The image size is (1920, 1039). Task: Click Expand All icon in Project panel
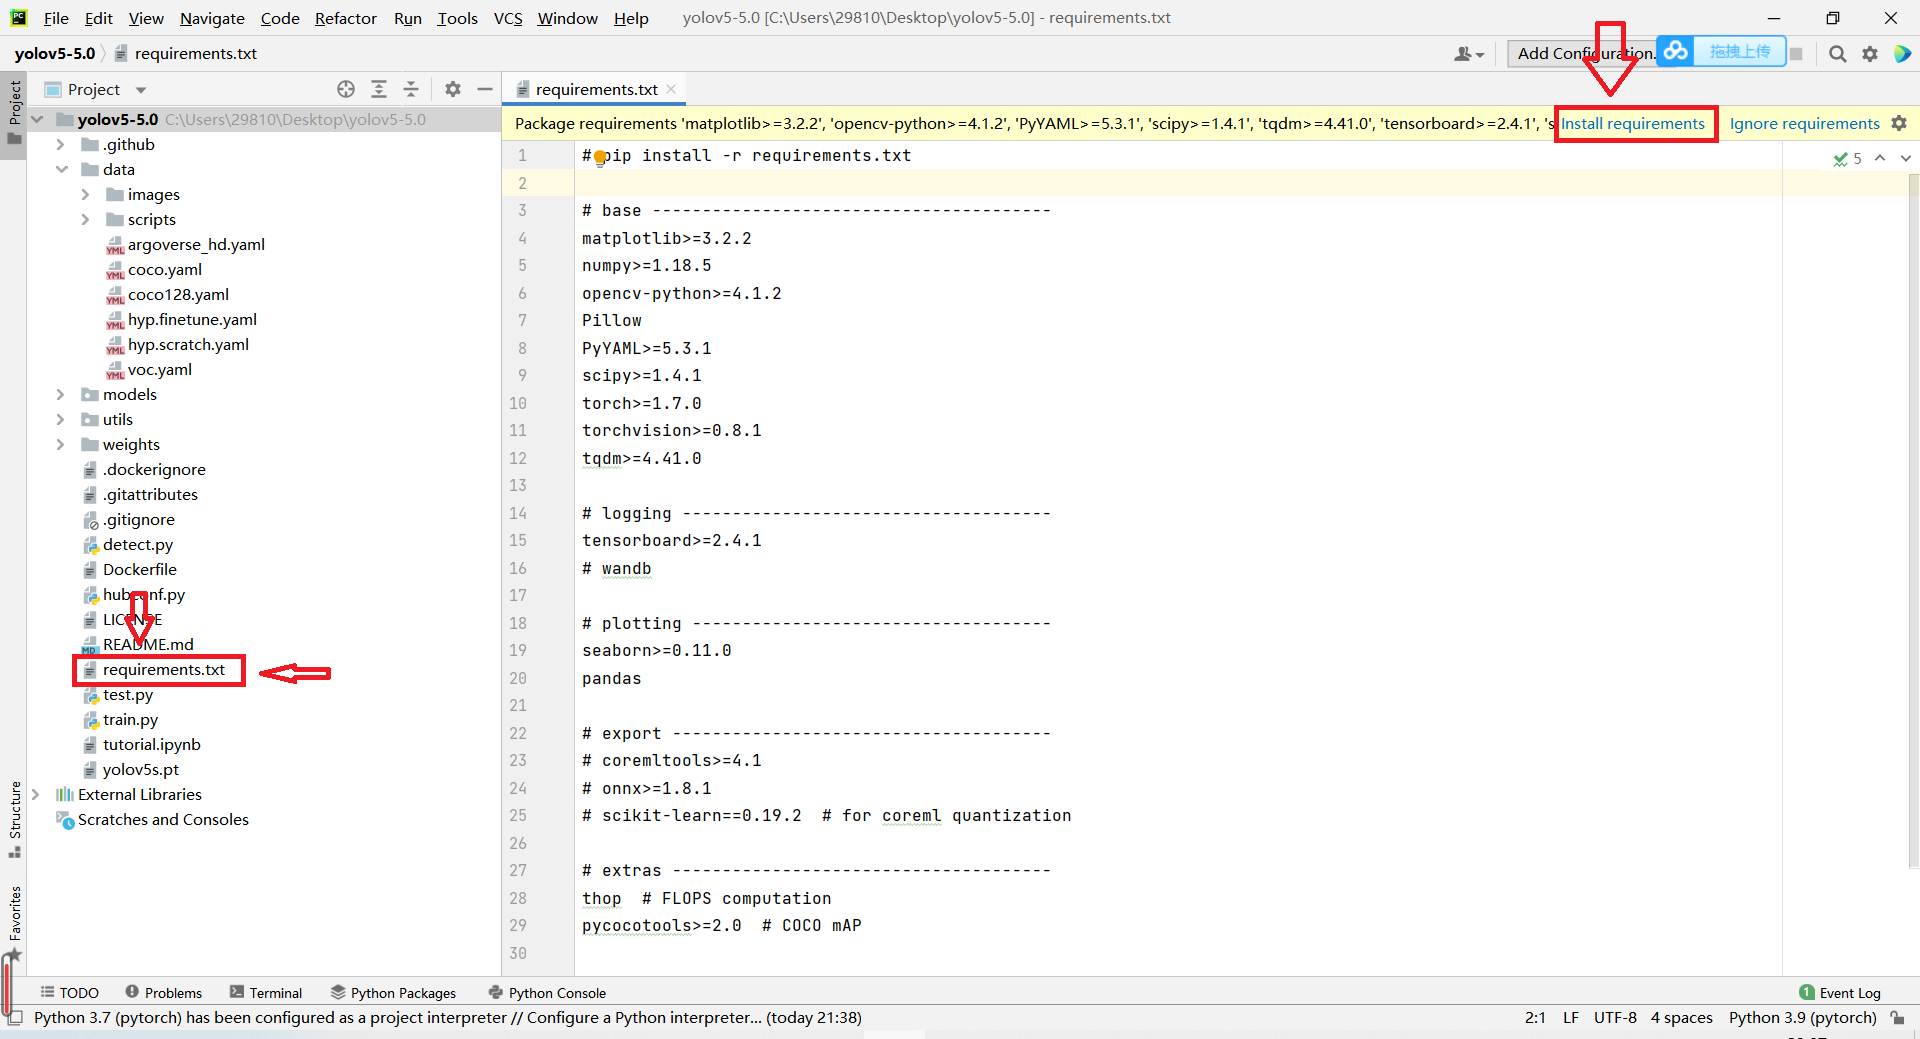click(379, 89)
